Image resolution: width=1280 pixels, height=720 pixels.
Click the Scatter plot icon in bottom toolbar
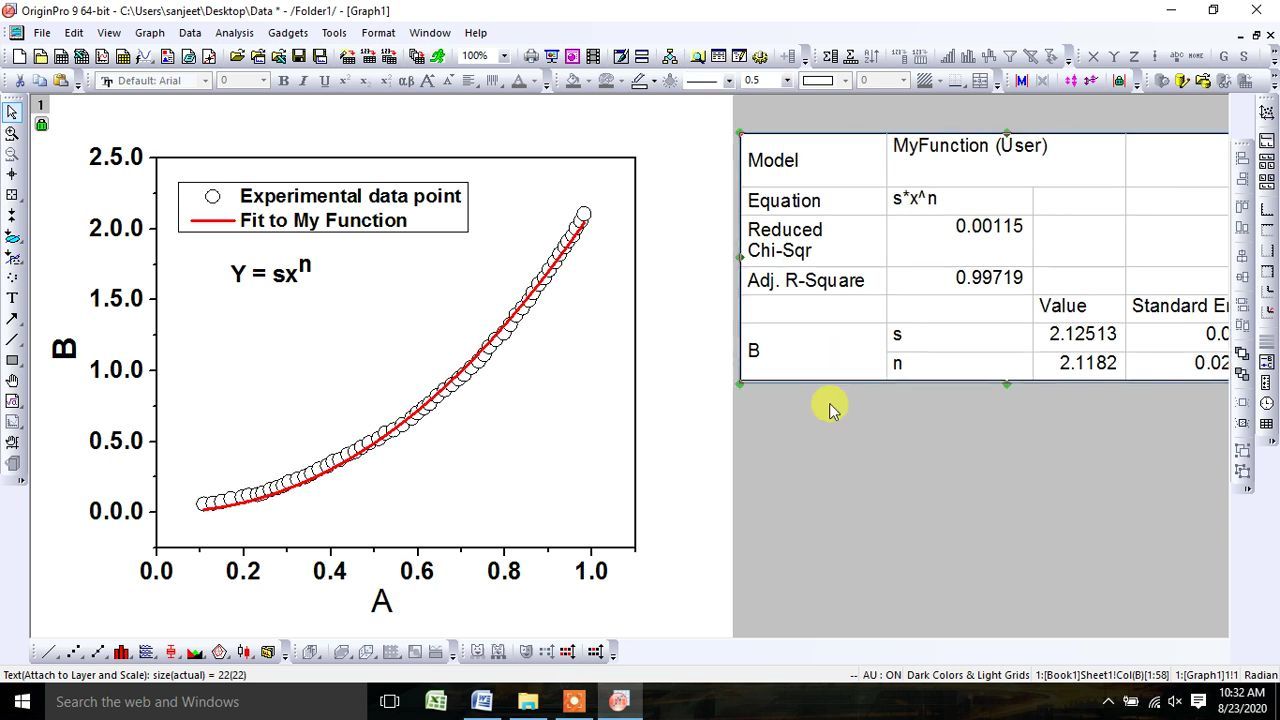click(73, 652)
